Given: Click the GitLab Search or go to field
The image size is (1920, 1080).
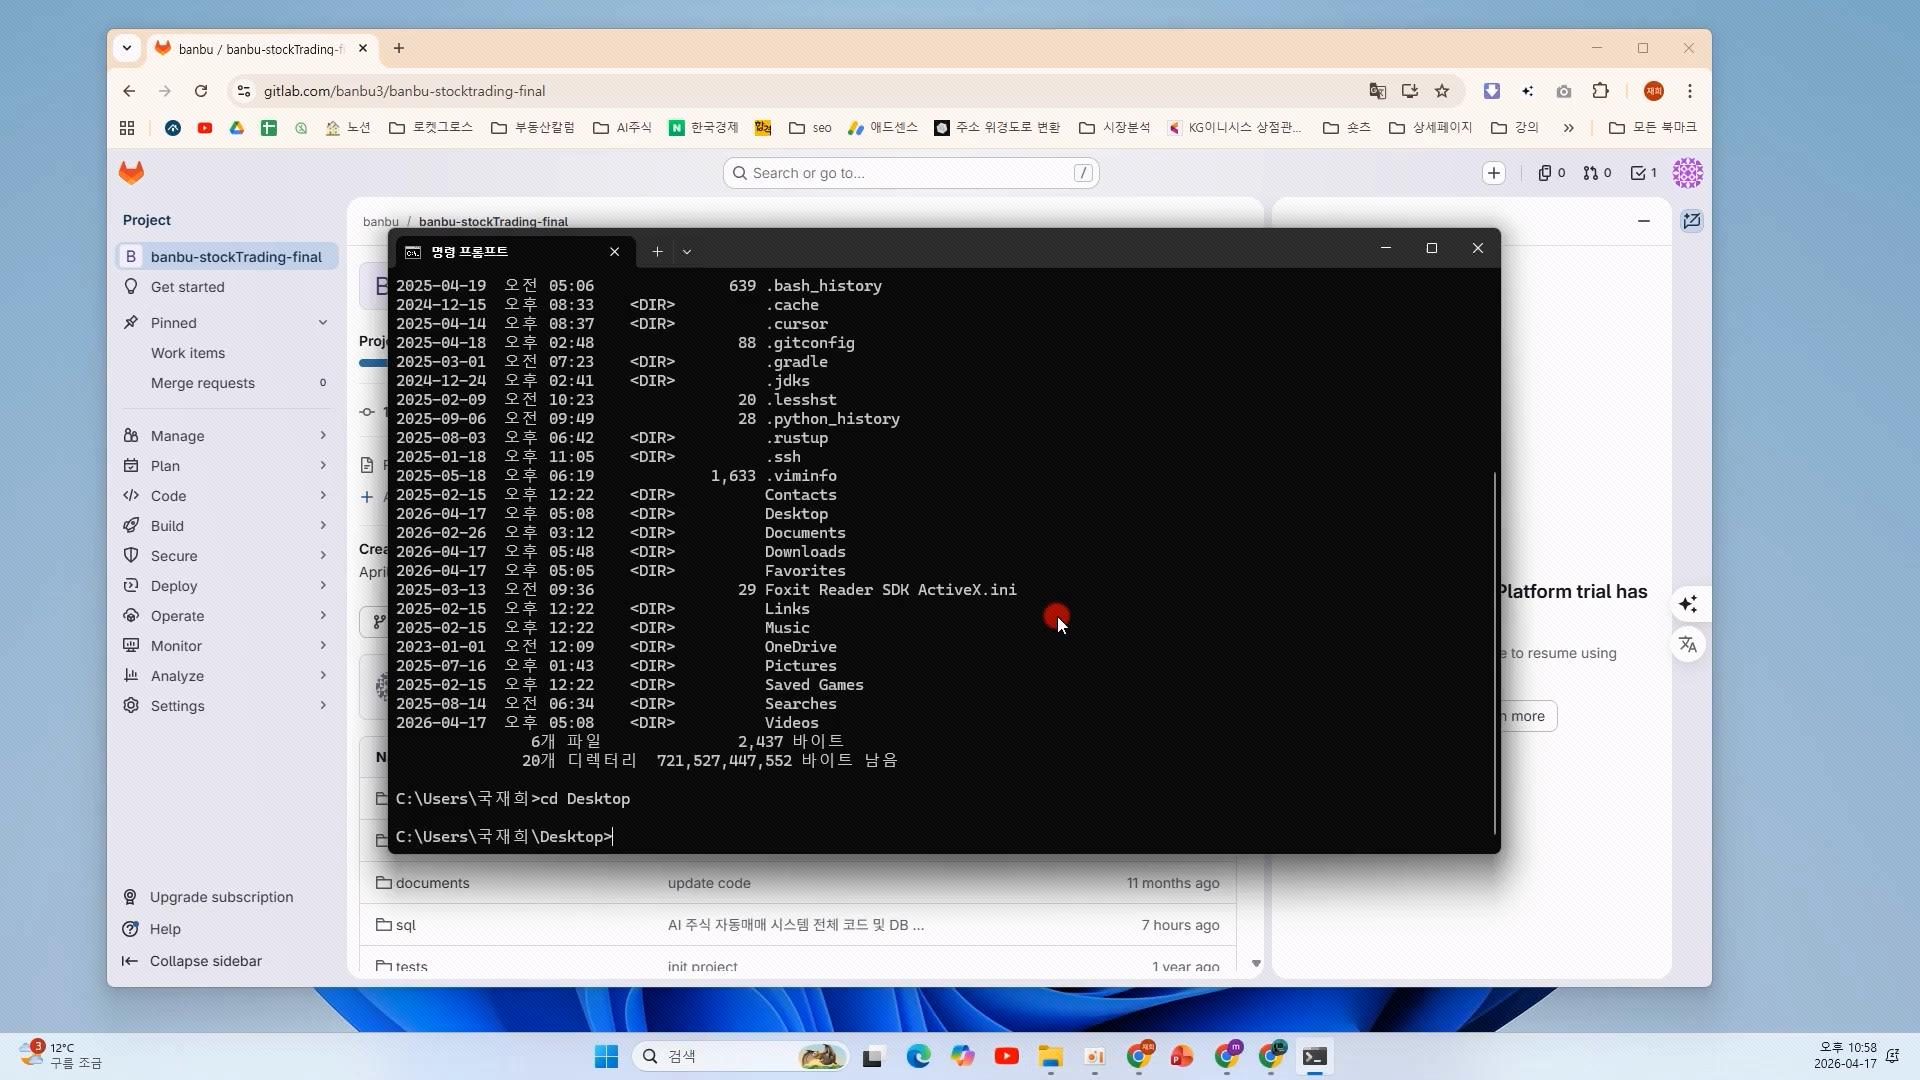Looking at the screenshot, I should 911,173.
